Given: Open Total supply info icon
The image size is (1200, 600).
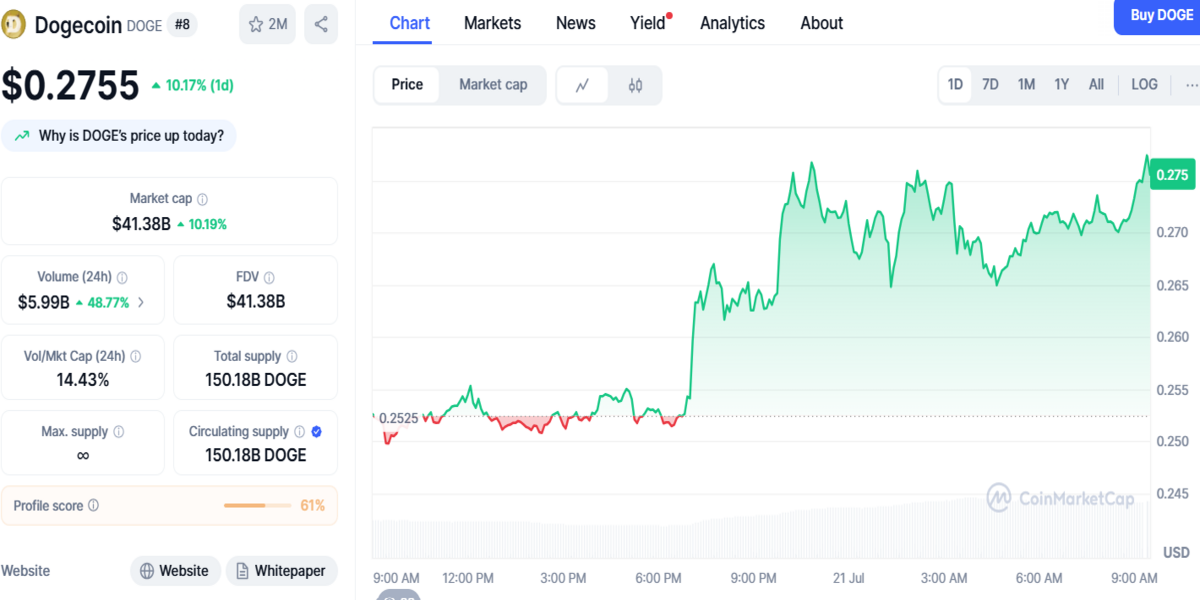Looking at the screenshot, I should click(291, 356).
